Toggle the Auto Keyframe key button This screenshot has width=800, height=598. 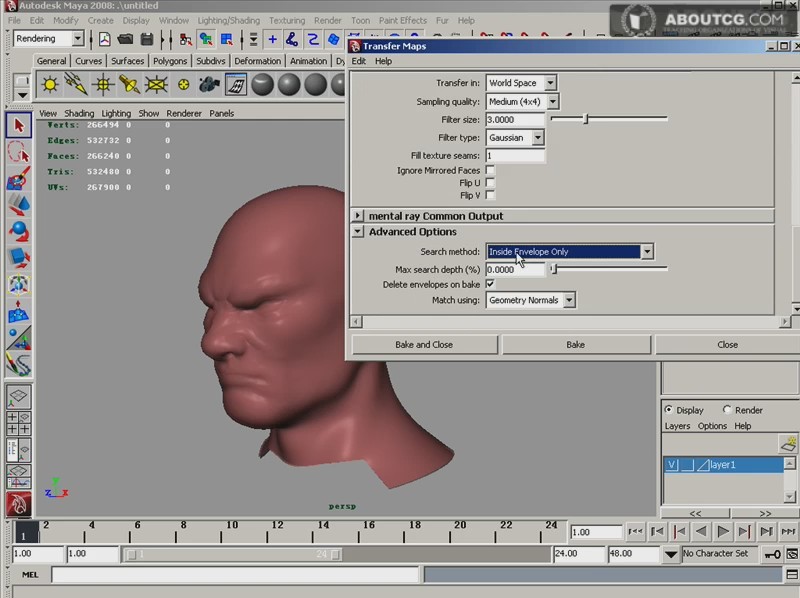[x=771, y=554]
